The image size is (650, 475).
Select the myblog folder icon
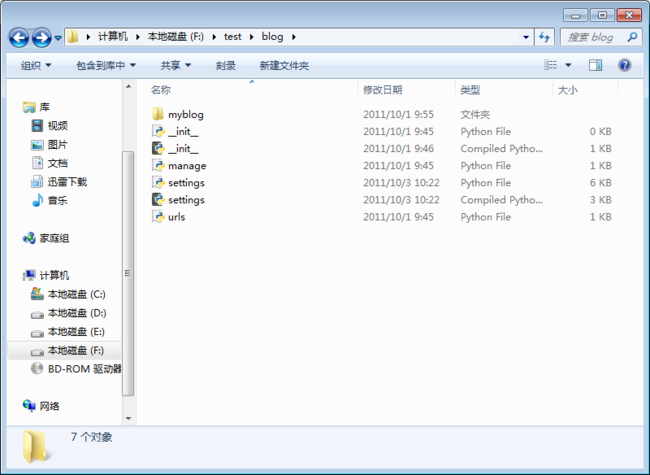pyautogui.click(x=158, y=114)
